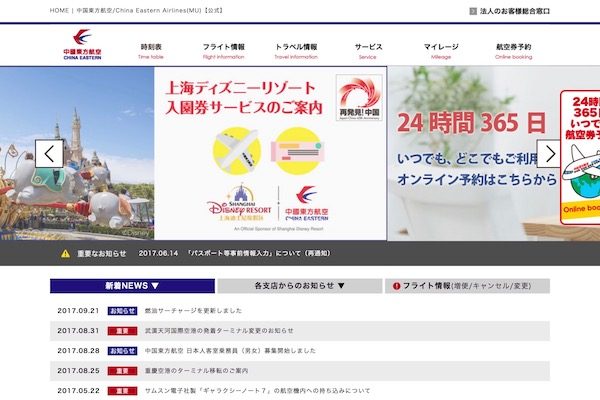Open the サービス Service menu

(x=368, y=51)
